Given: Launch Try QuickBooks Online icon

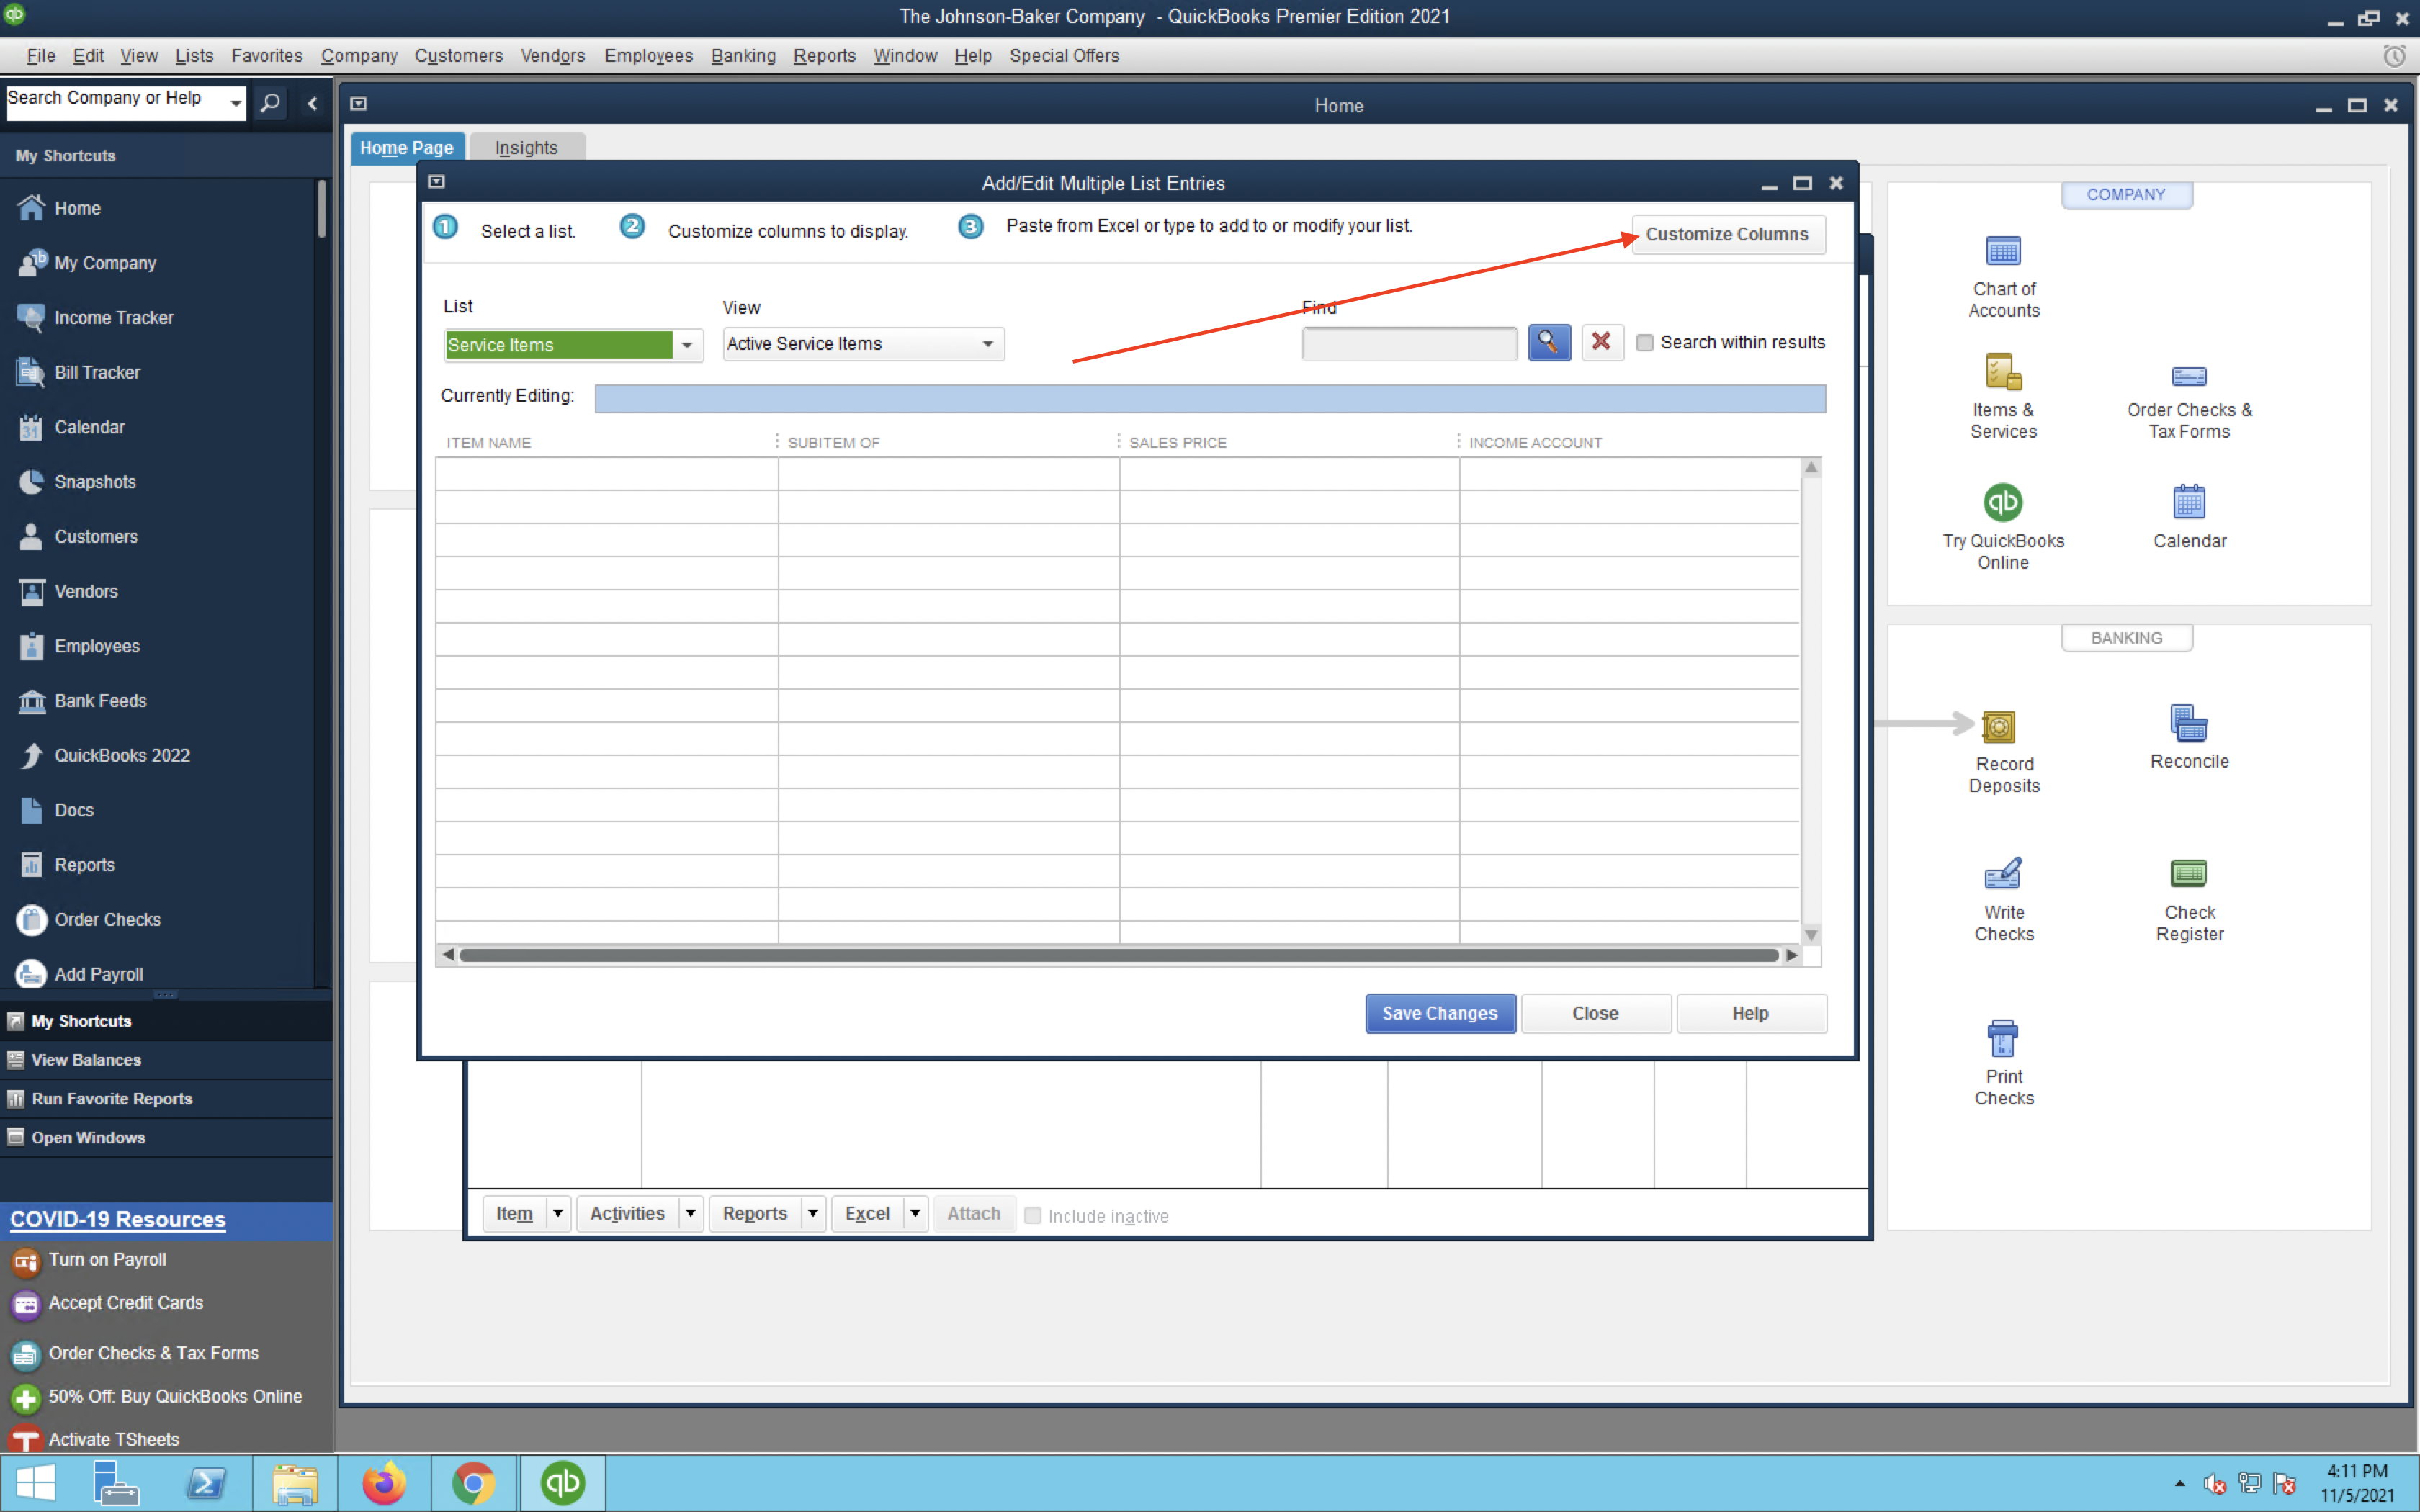Looking at the screenshot, I should [x=2003, y=502].
